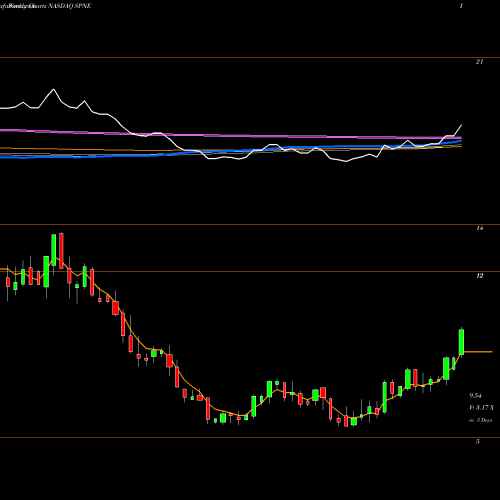Select the 21 axis label

479,62
